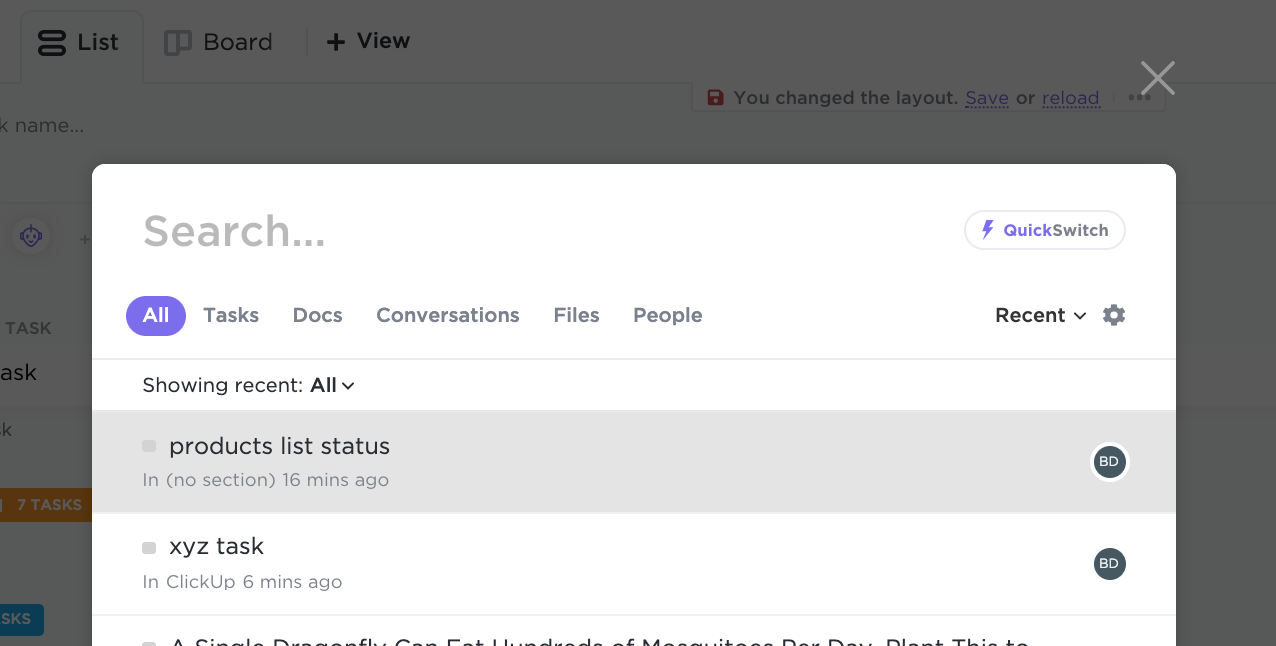
Task: Click the Save layout link
Action: pyautogui.click(x=987, y=98)
